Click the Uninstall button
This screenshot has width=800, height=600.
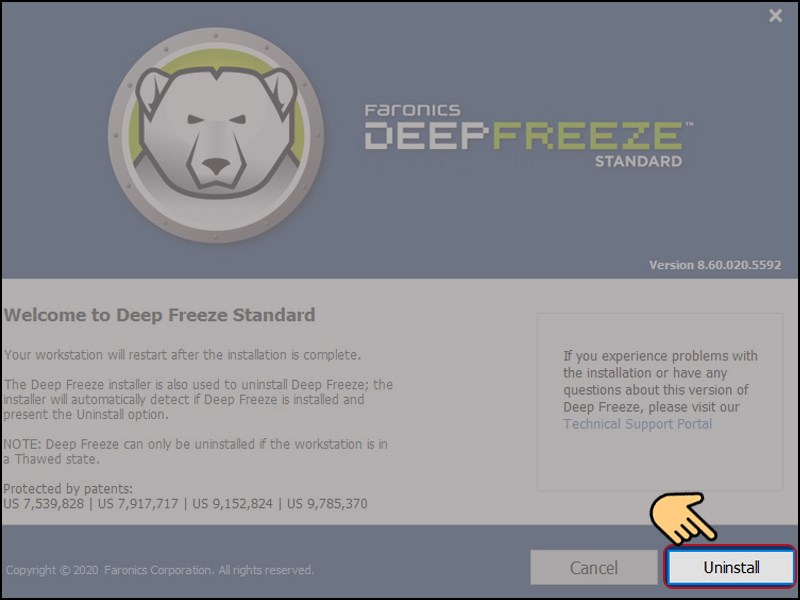(730, 567)
